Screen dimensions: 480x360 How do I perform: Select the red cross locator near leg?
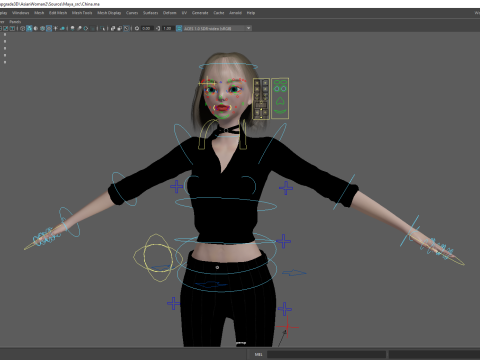pyautogui.click(x=287, y=327)
